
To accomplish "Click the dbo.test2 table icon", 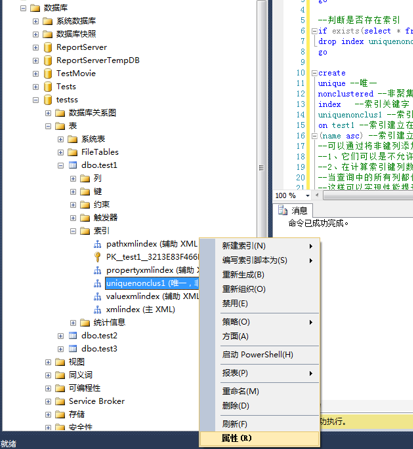I will coord(73,336).
